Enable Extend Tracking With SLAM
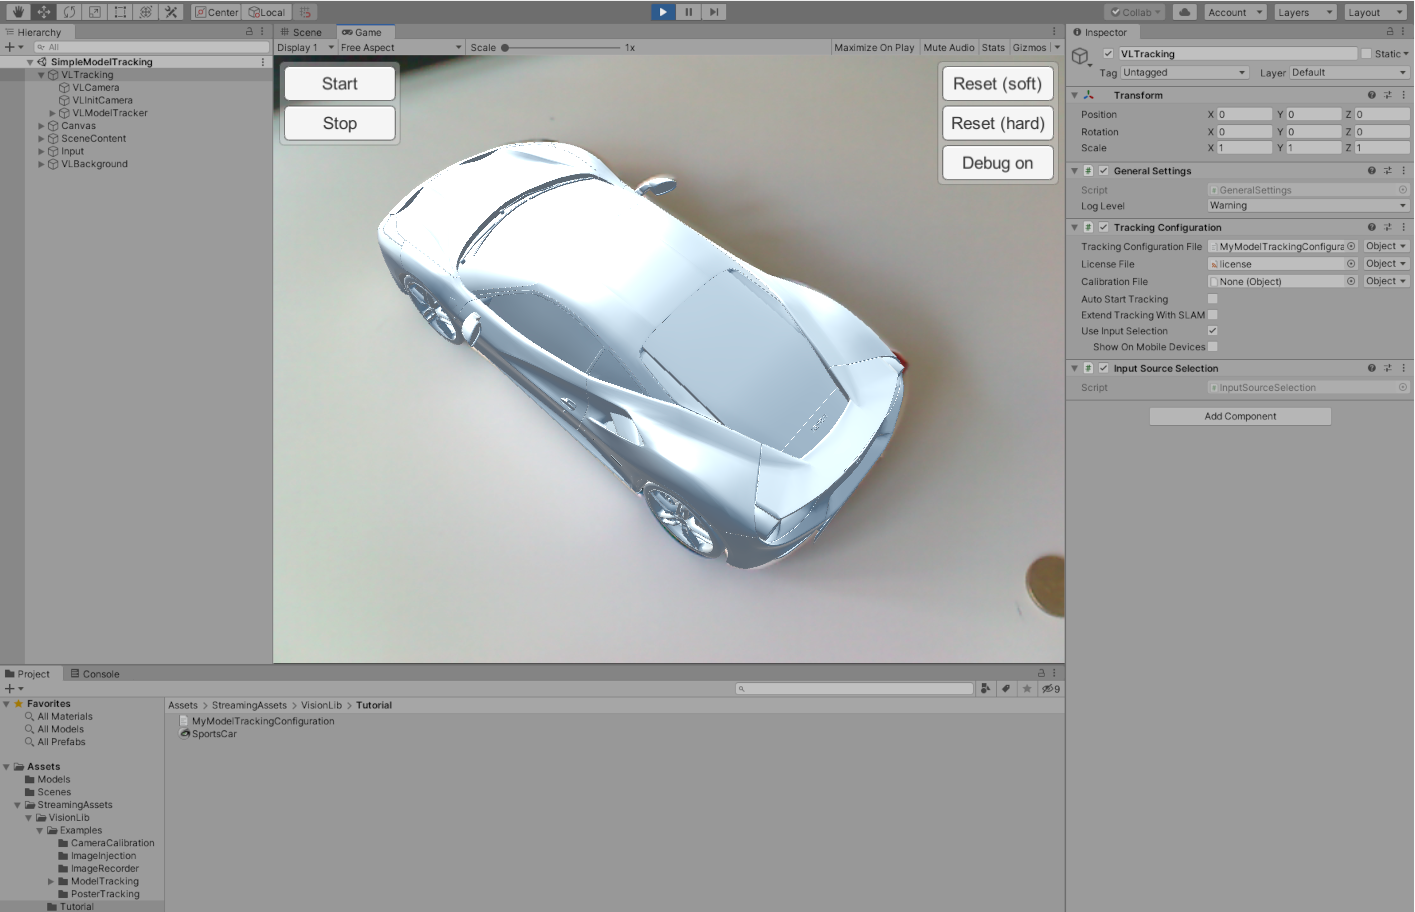Screen dimensions: 1415x912 tap(1212, 315)
